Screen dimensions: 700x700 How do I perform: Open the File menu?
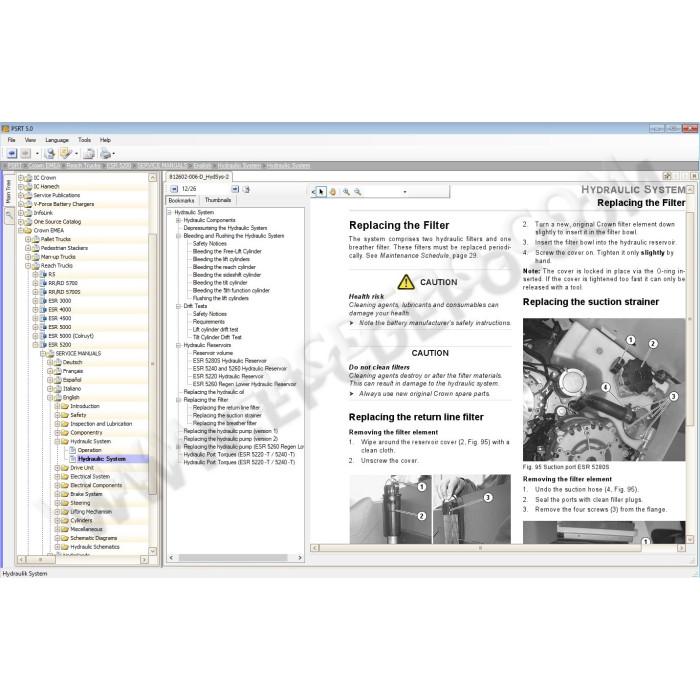12,140
